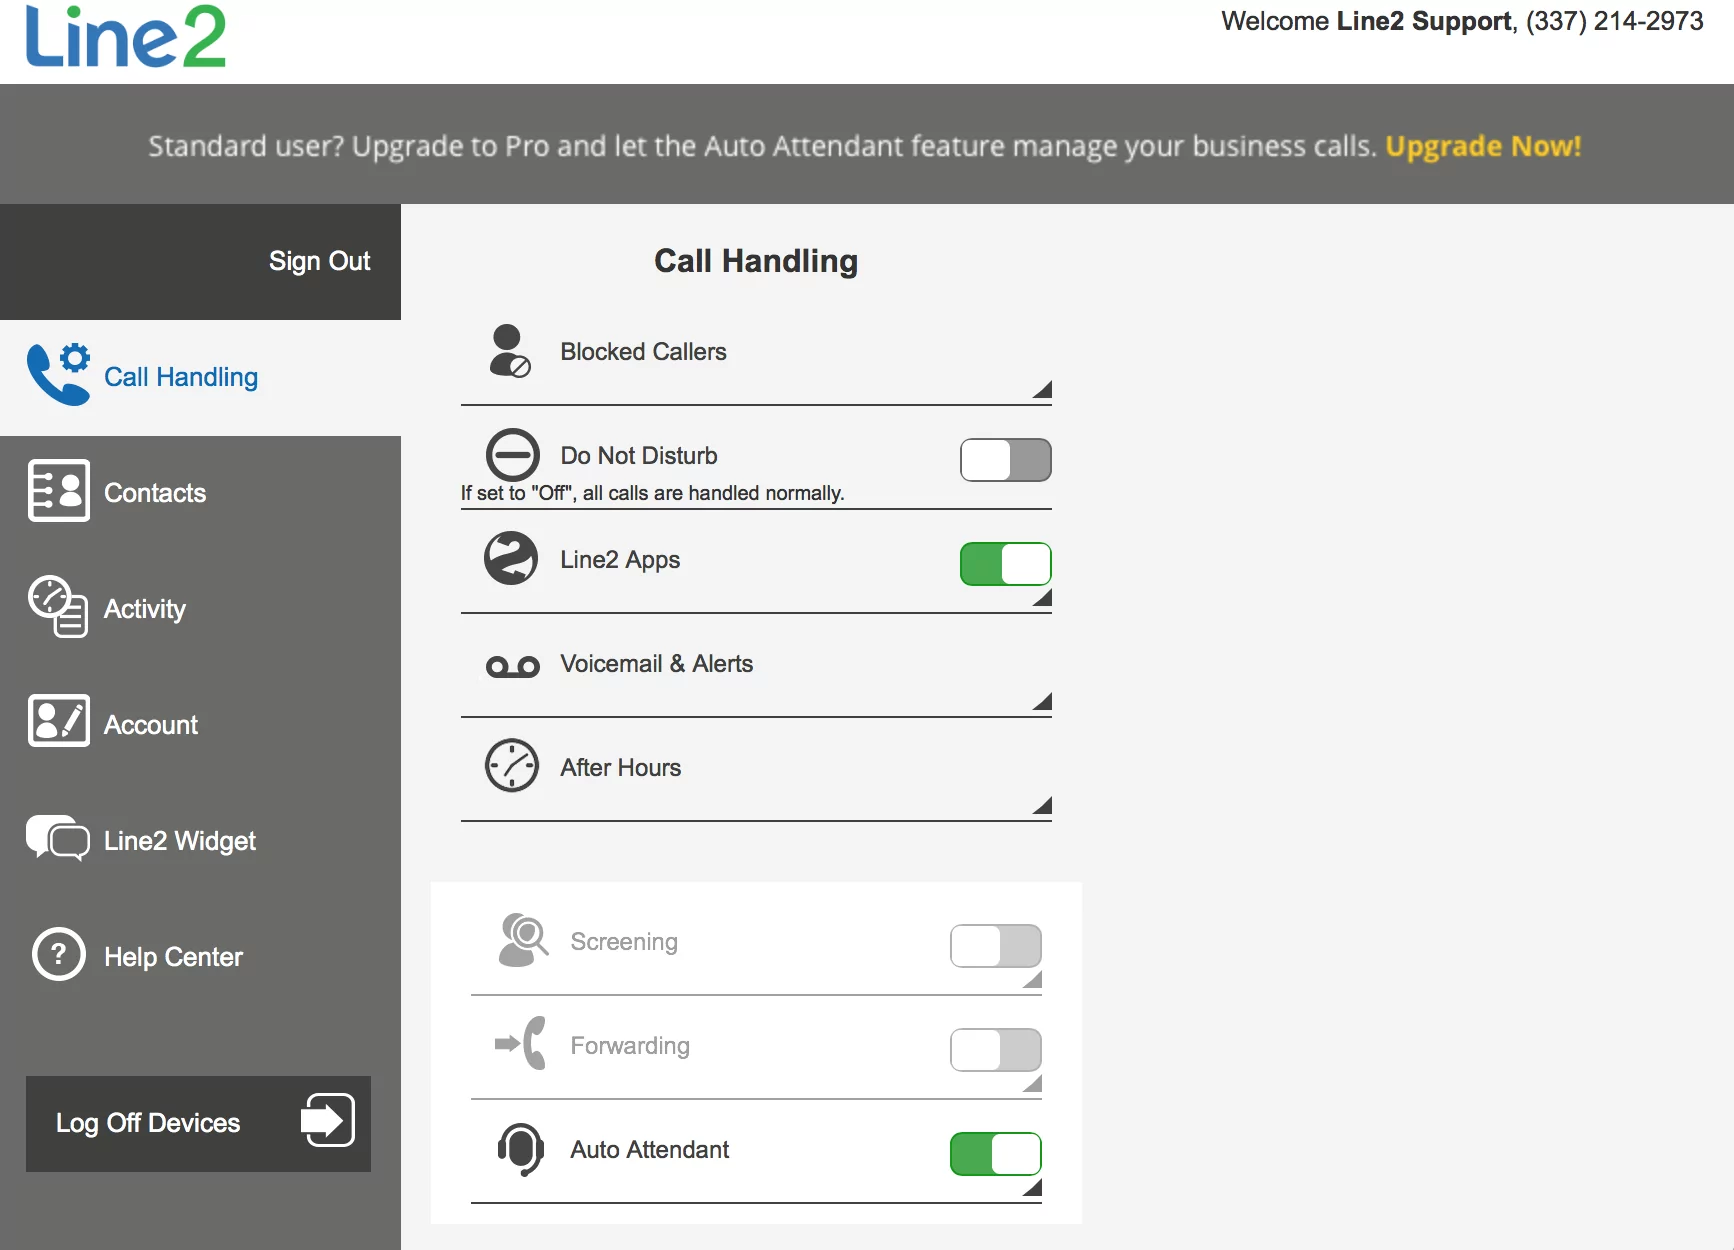
Task: Toggle the Screening switch
Action: 995,946
